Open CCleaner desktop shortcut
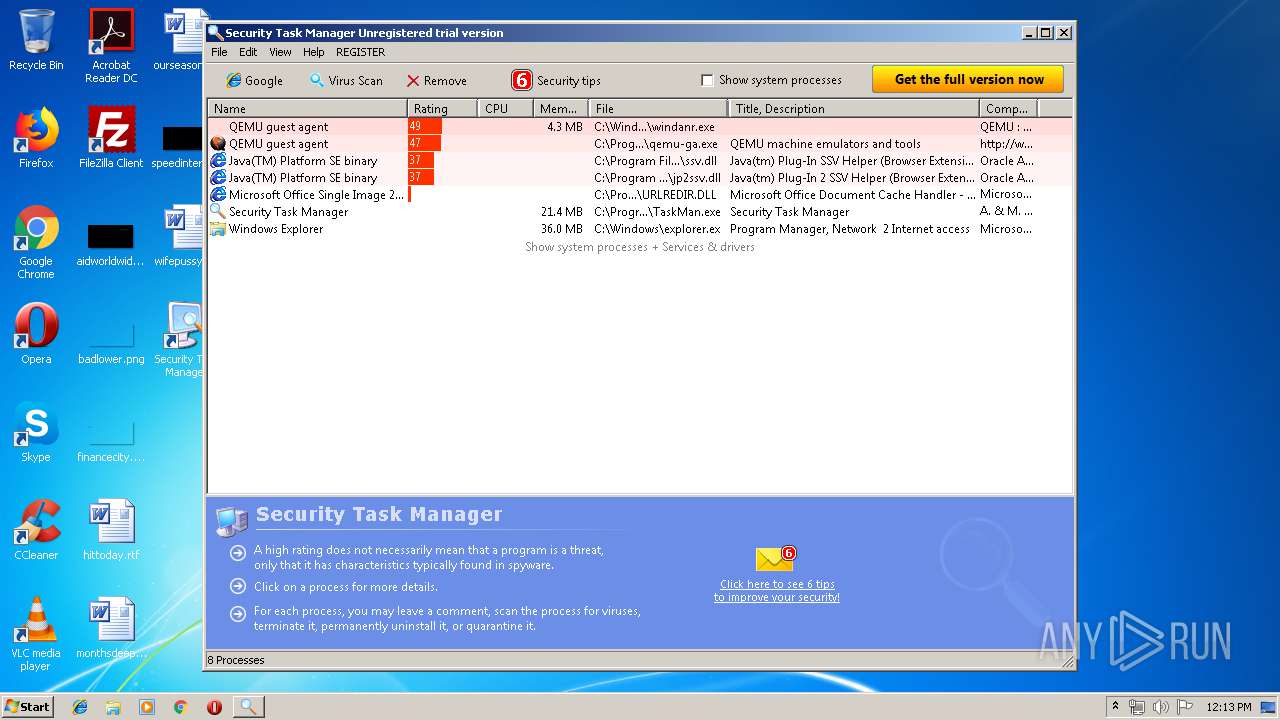Screen dimensions: 1280x720 point(36,530)
